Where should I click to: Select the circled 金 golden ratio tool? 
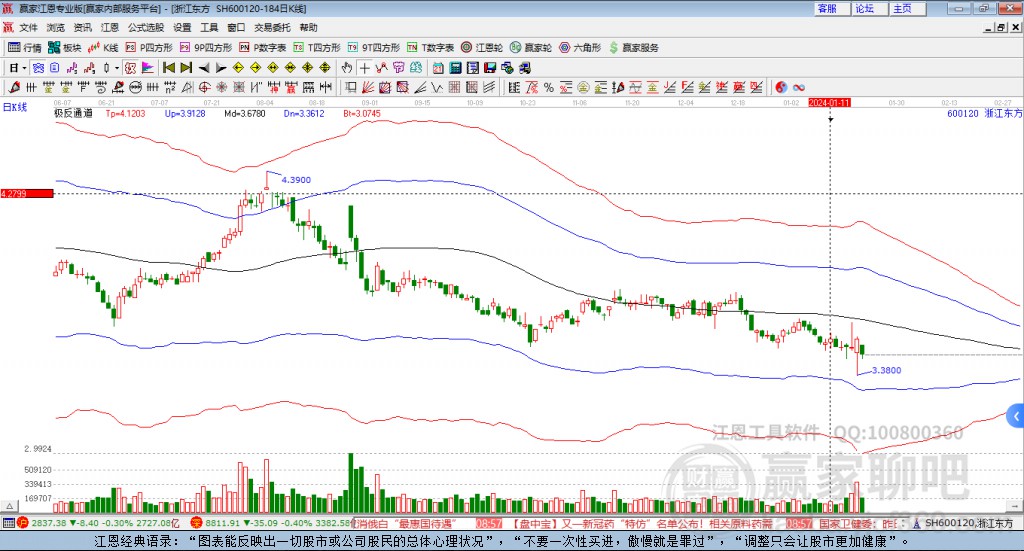click(583, 87)
